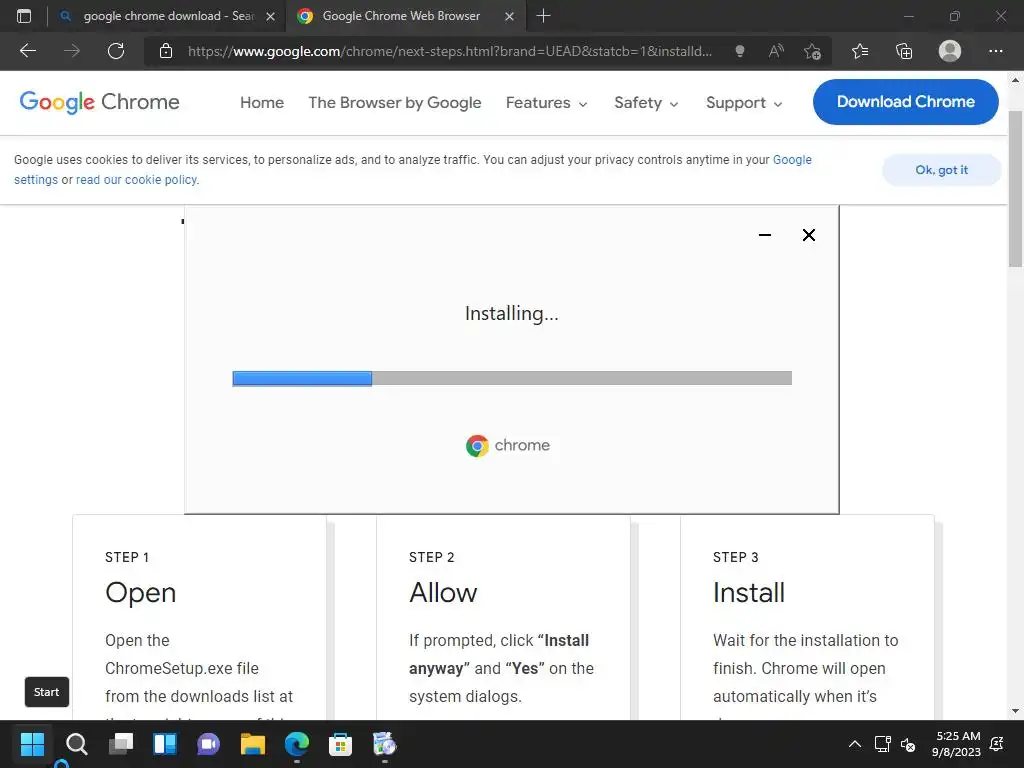The width and height of the screenshot is (1024, 768).
Task: Click the STEP 3 Install card heading
Action: point(749,592)
